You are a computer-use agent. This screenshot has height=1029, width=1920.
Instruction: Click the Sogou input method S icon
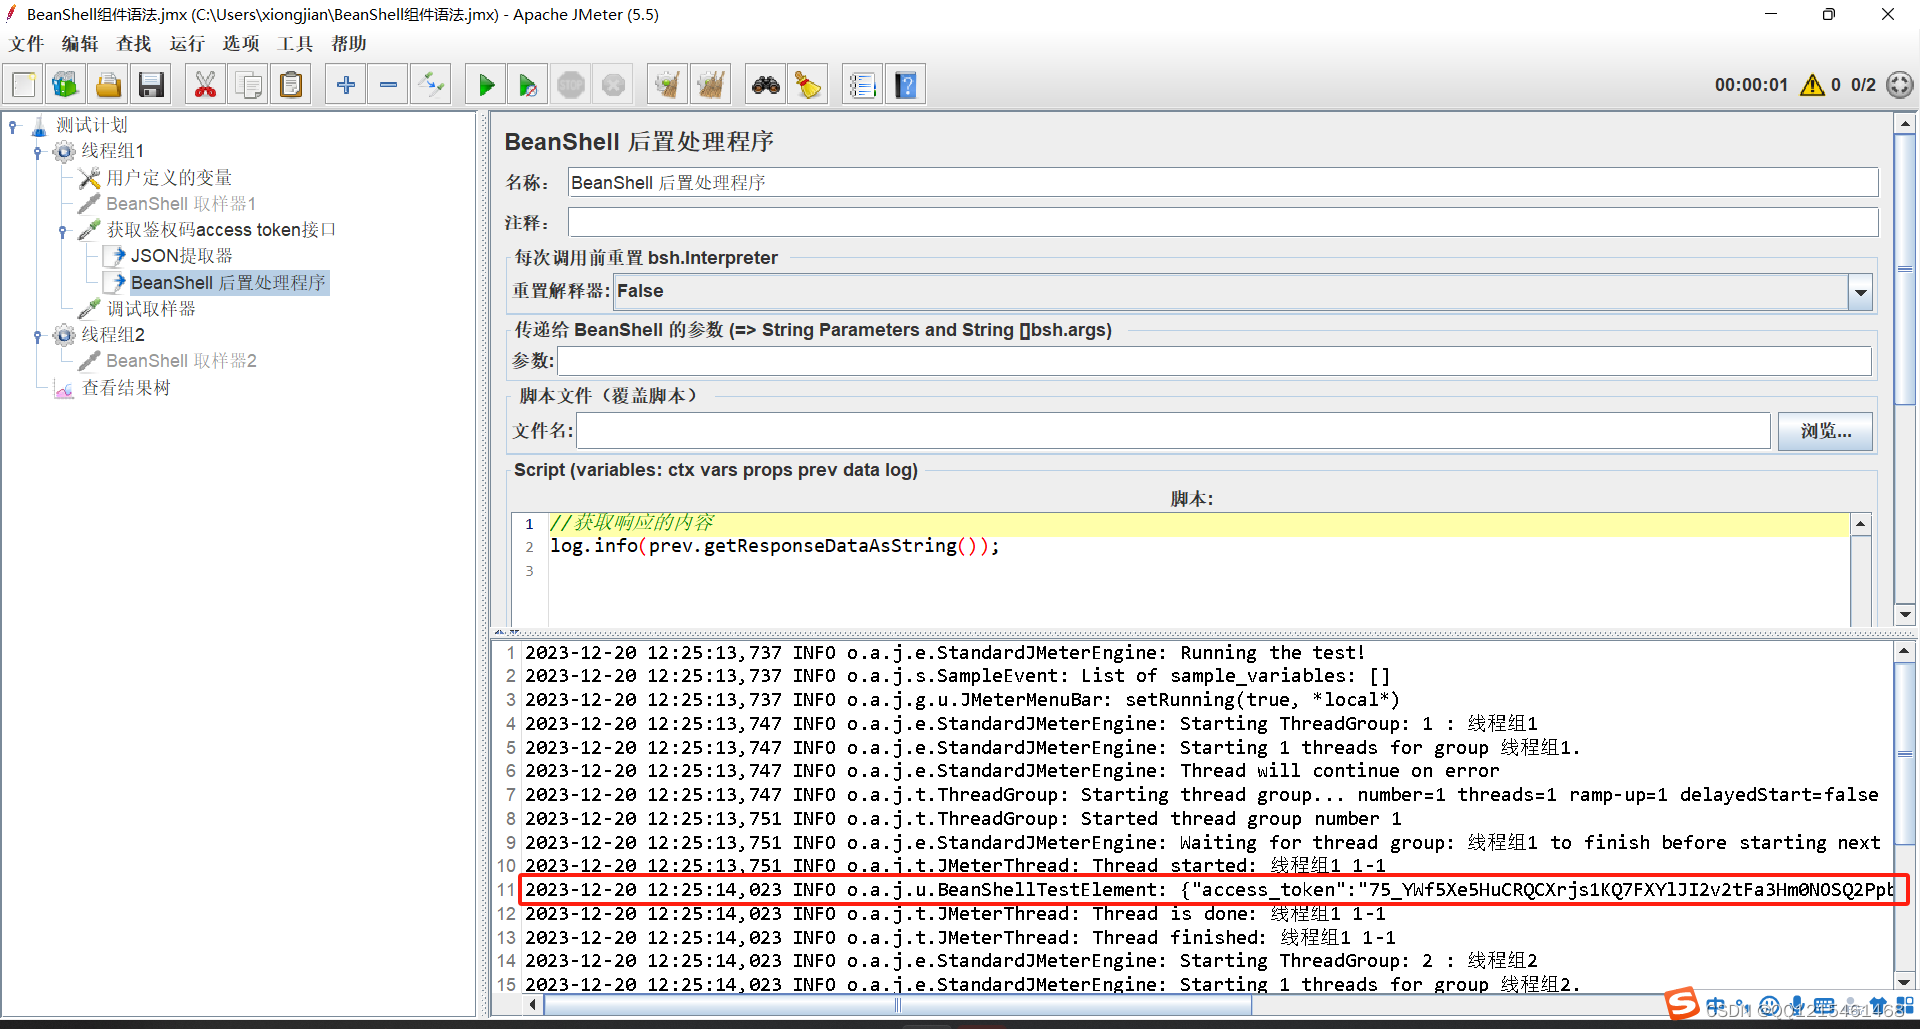1683,1003
